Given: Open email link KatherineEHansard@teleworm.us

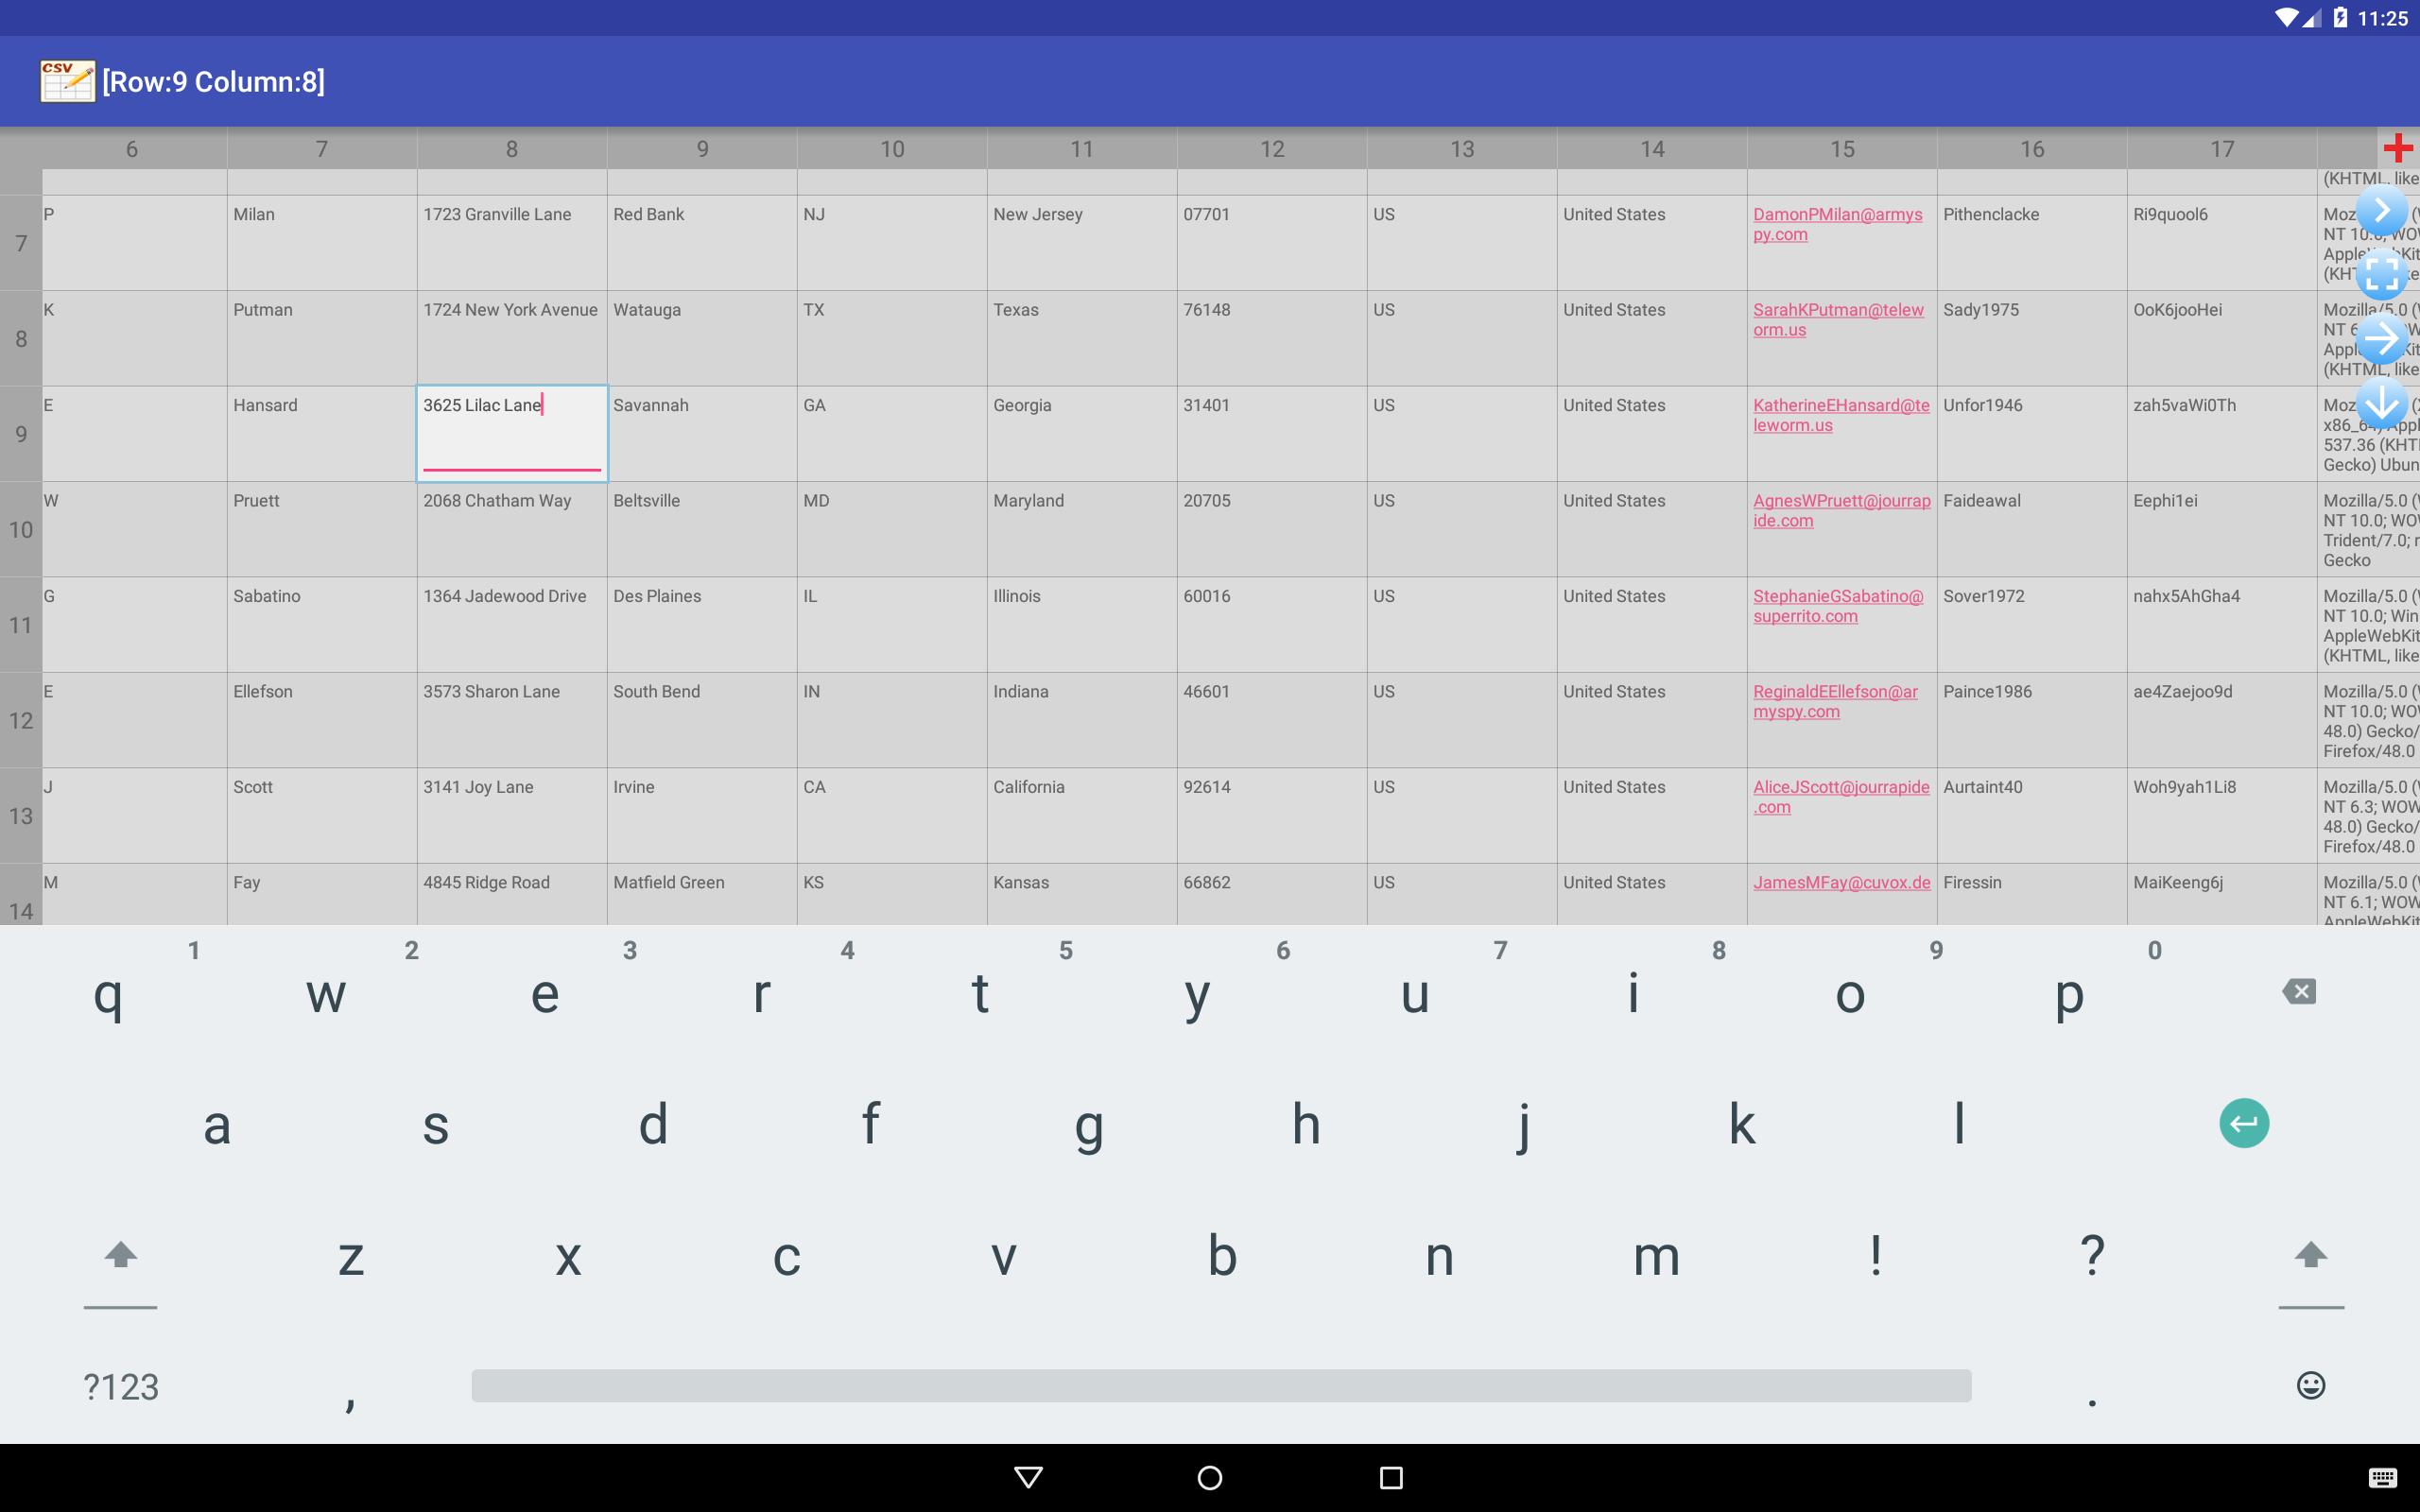Looking at the screenshot, I should point(1841,415).
